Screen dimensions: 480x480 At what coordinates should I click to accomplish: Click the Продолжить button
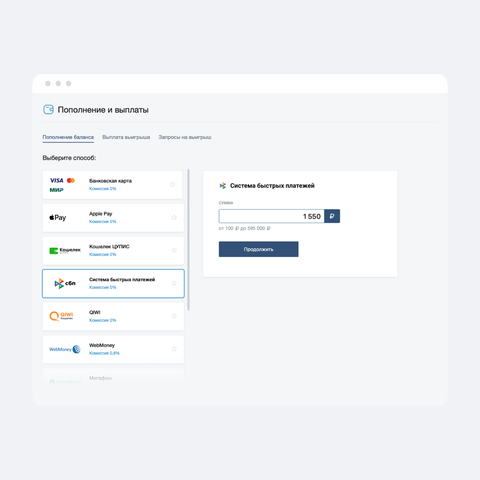tap(258, 249)
